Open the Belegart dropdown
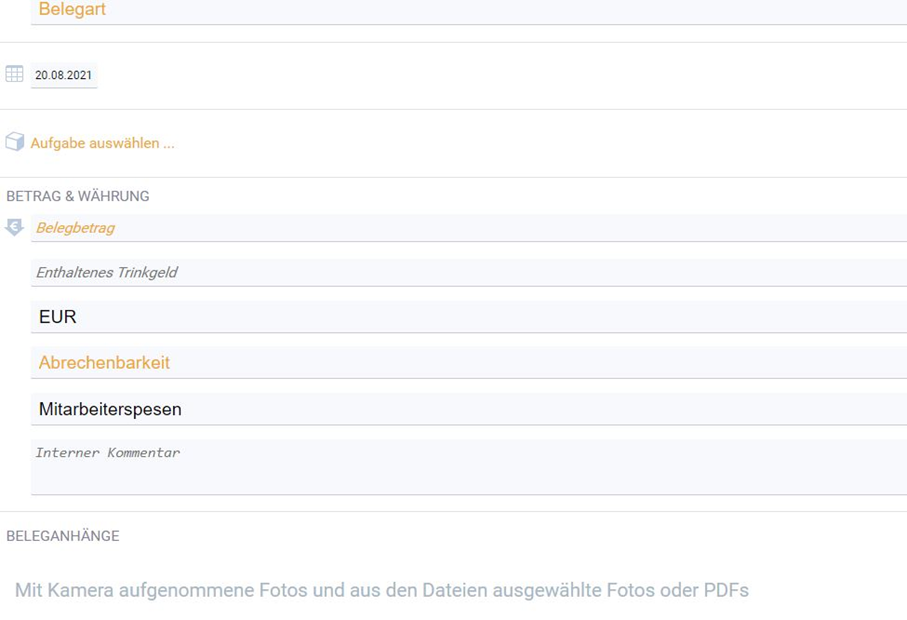Viewport: 907px width, 620px height. pyautogui.click(x=469, y=11)
